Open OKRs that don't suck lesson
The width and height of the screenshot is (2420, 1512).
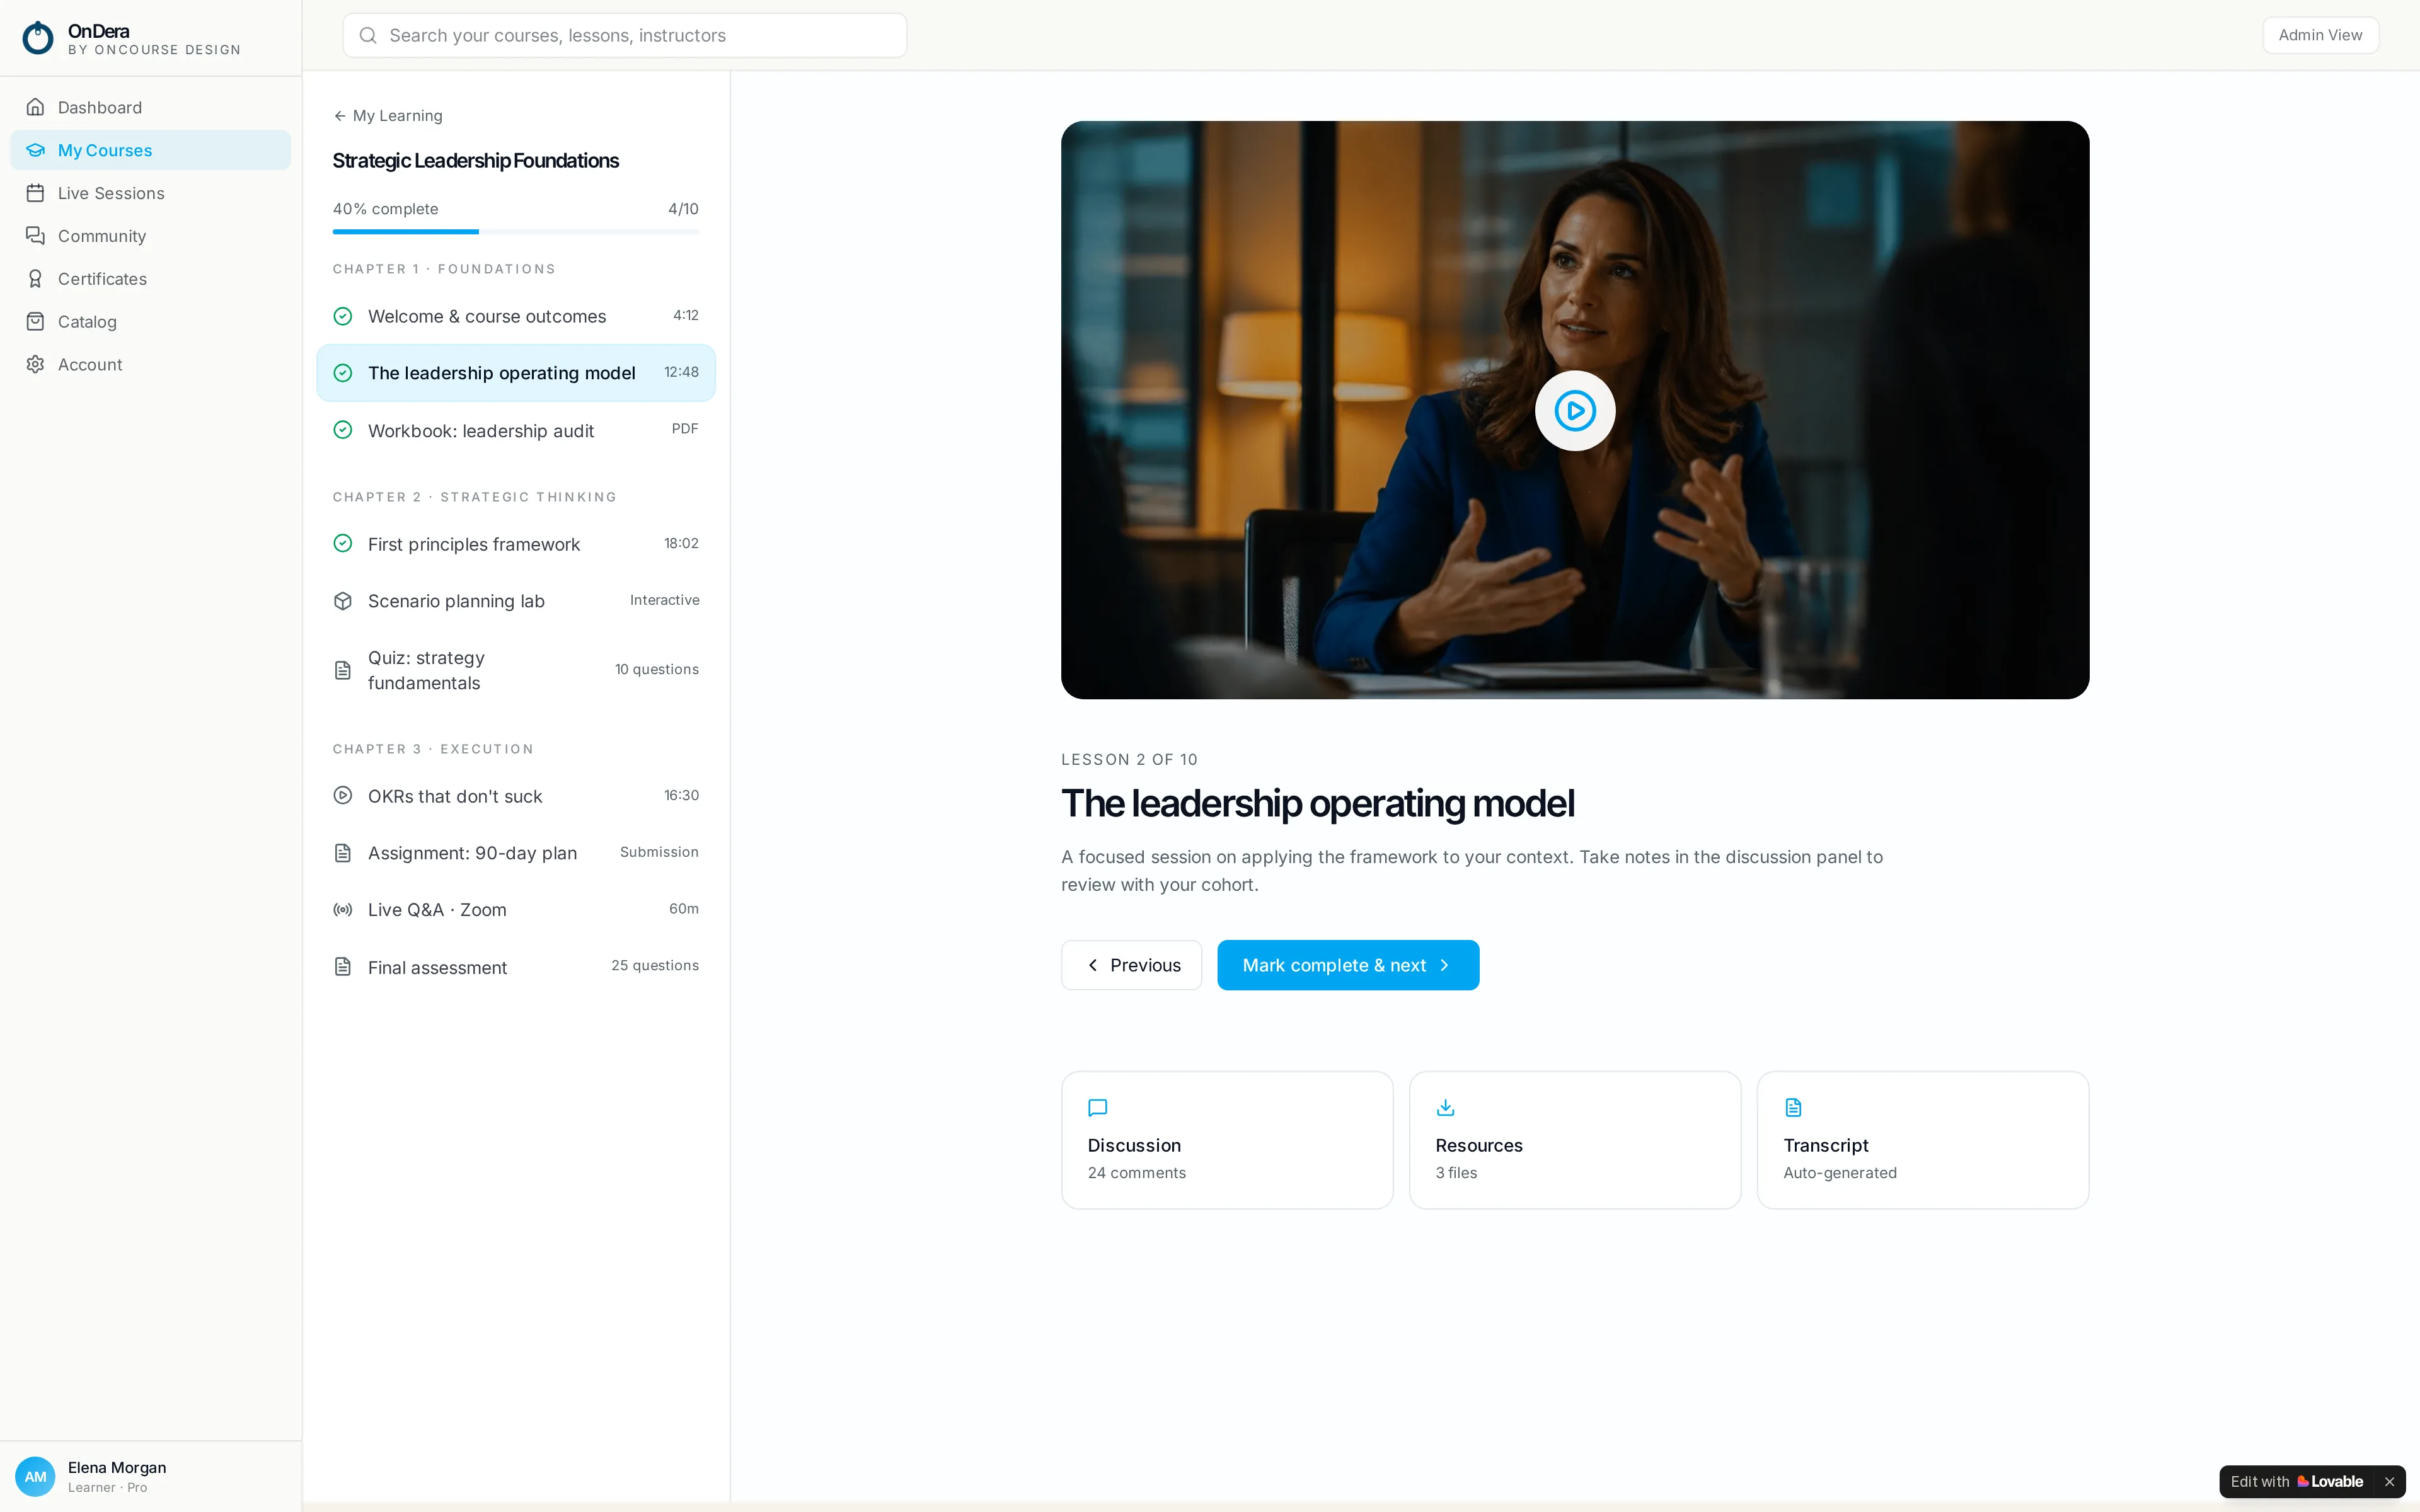[516, 796]
